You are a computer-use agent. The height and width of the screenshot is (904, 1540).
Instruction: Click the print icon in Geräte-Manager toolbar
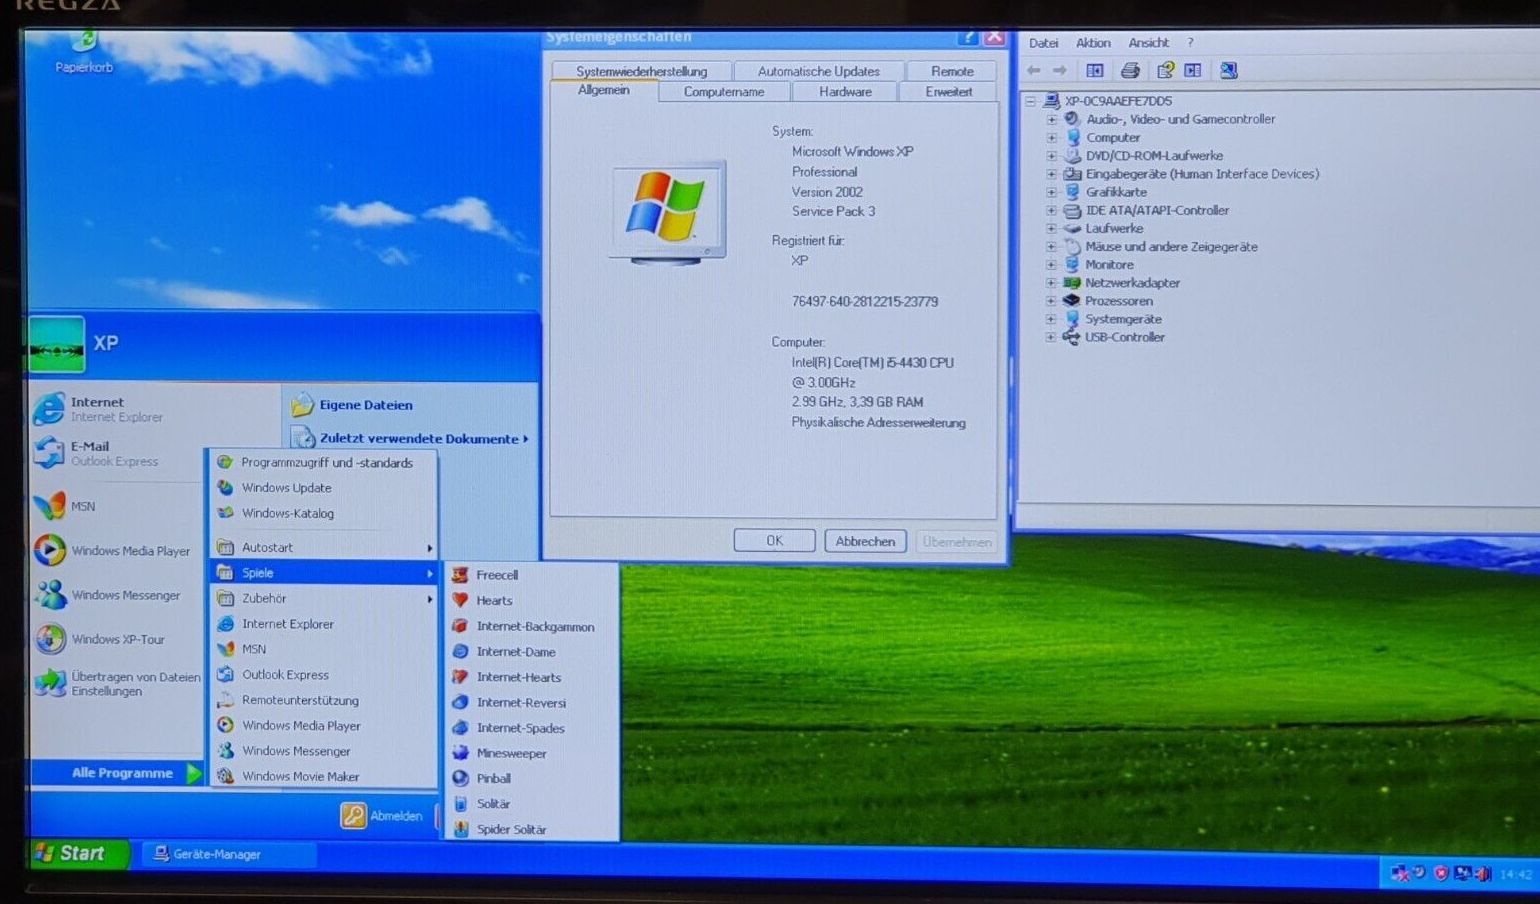click(x=1130, y=71)
